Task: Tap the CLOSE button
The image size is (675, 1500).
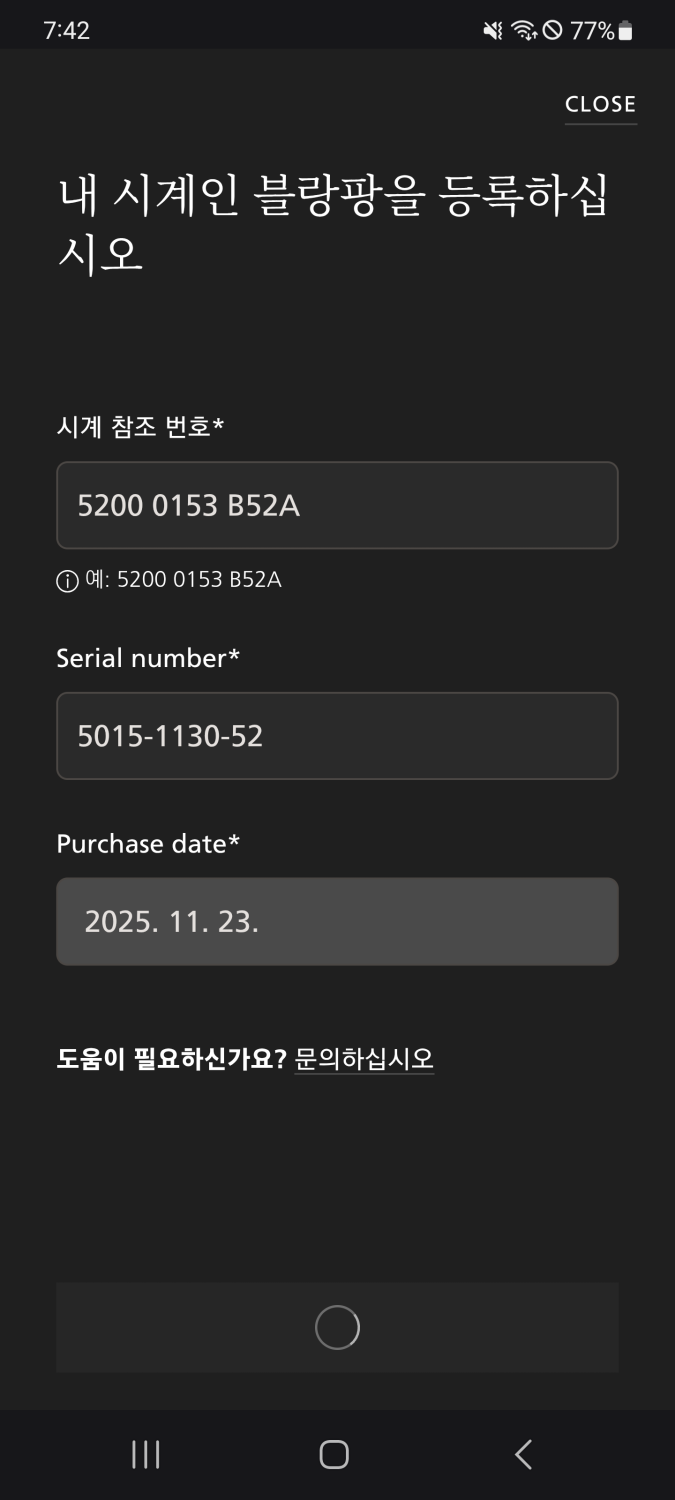Action: (600, 104)
